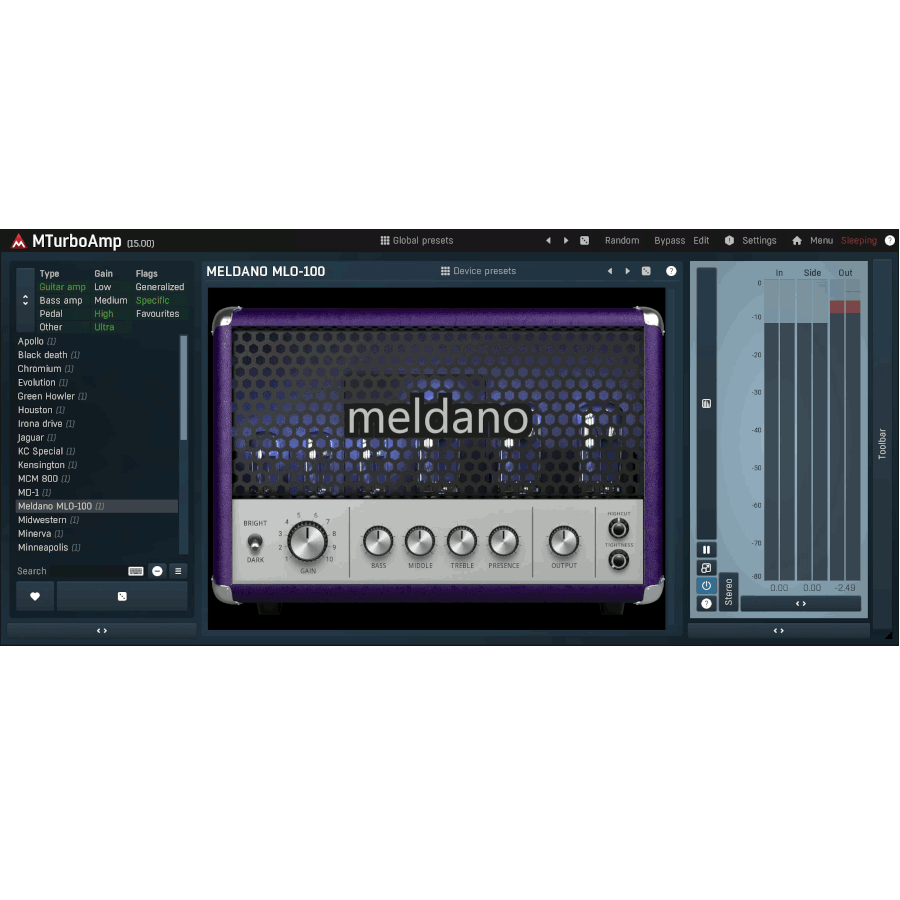Toggle Ultra gain filter
The width and height of the screenshot is (900, 900).
104,327
